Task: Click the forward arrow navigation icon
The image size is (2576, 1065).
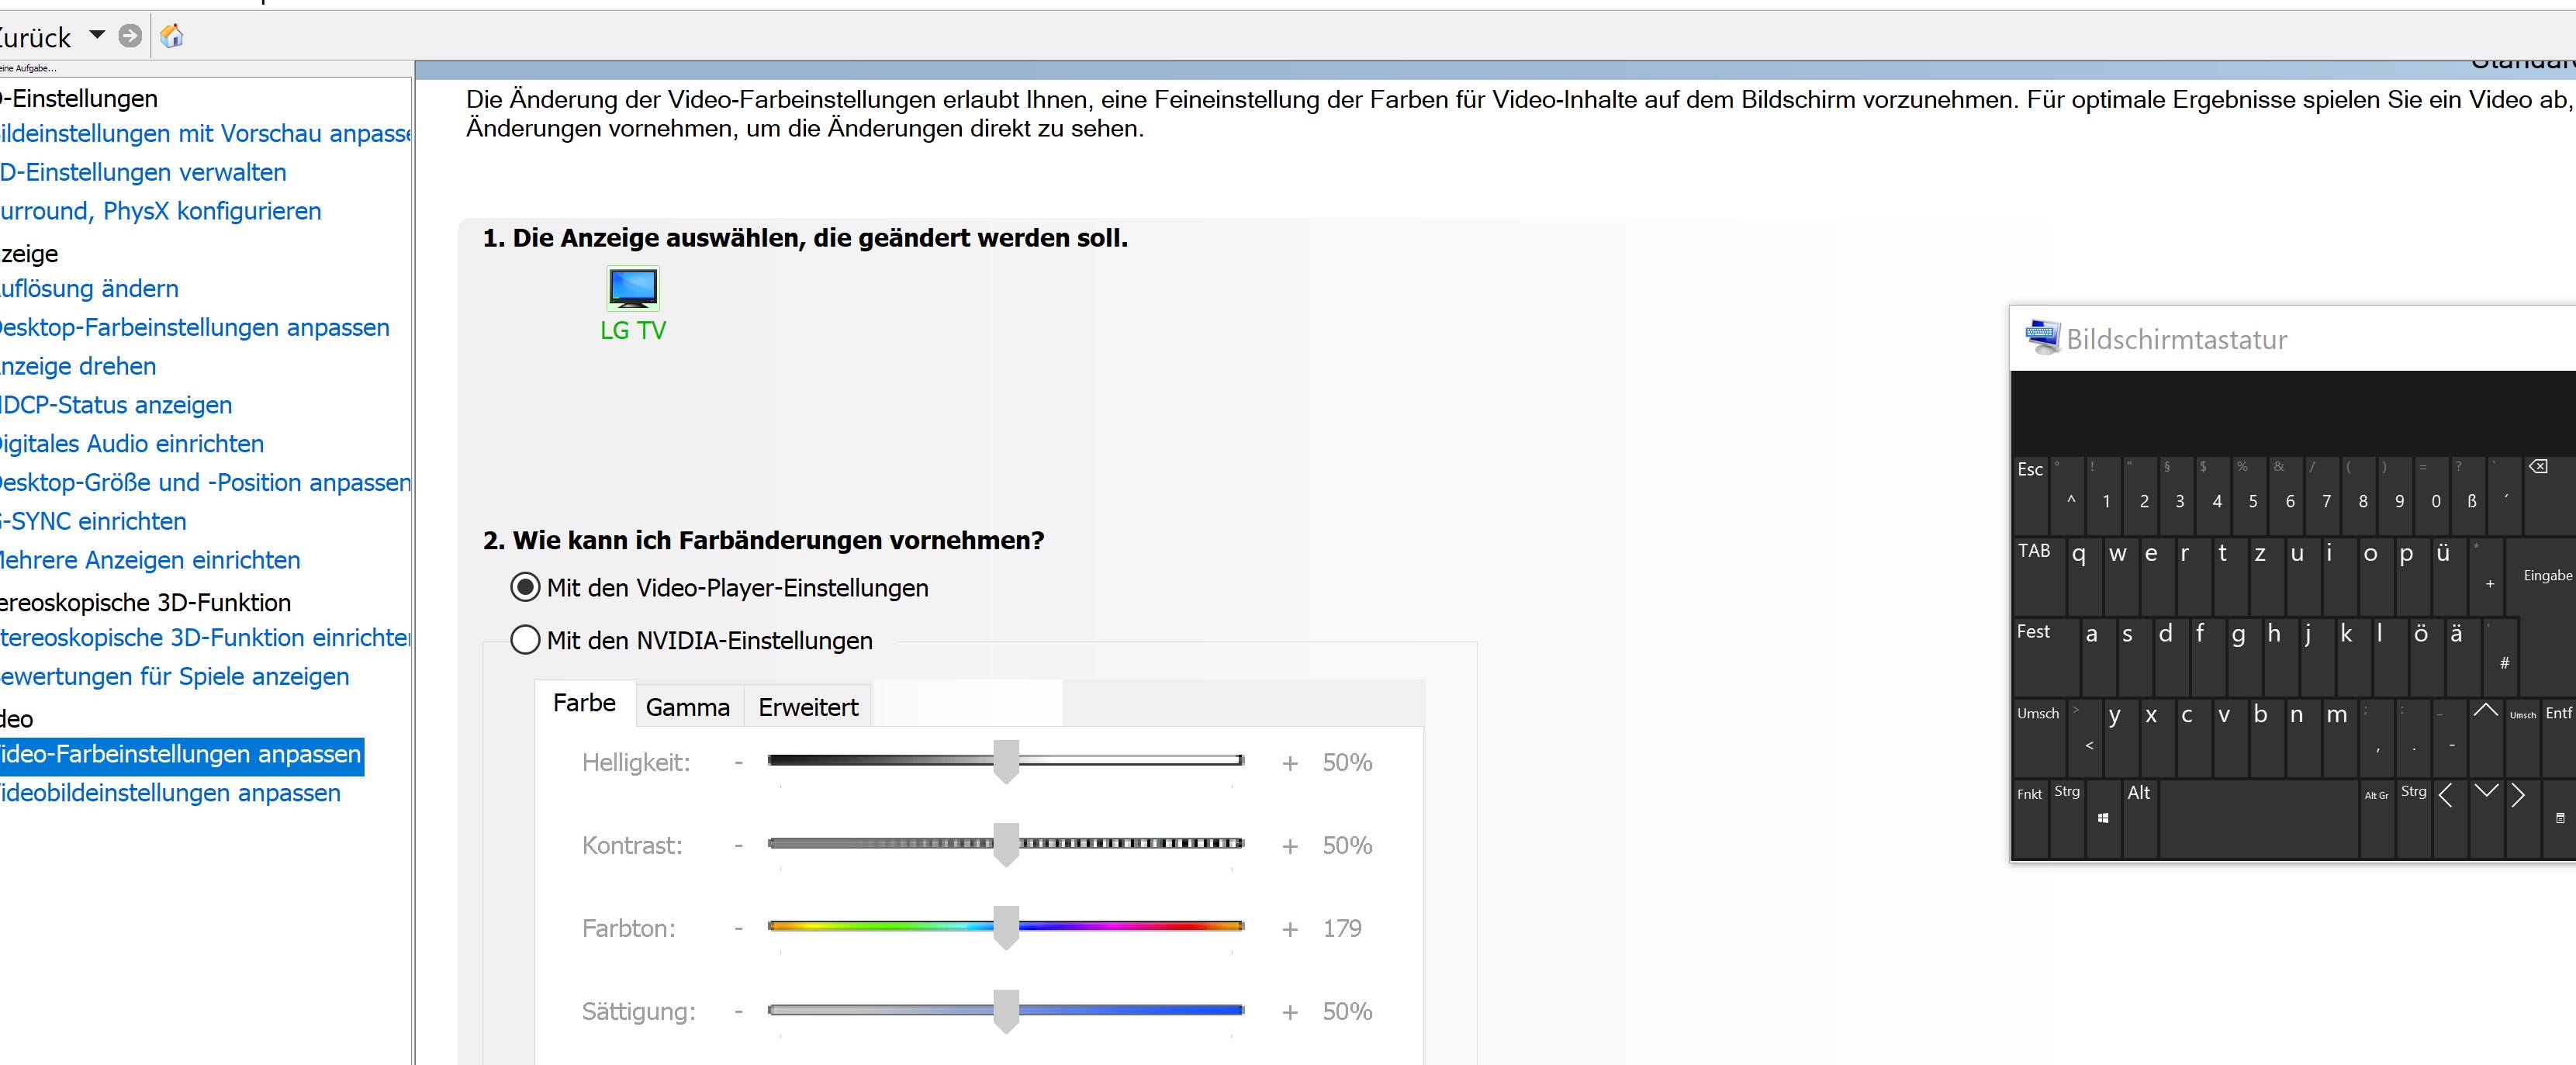Action: tap(130, 36)
